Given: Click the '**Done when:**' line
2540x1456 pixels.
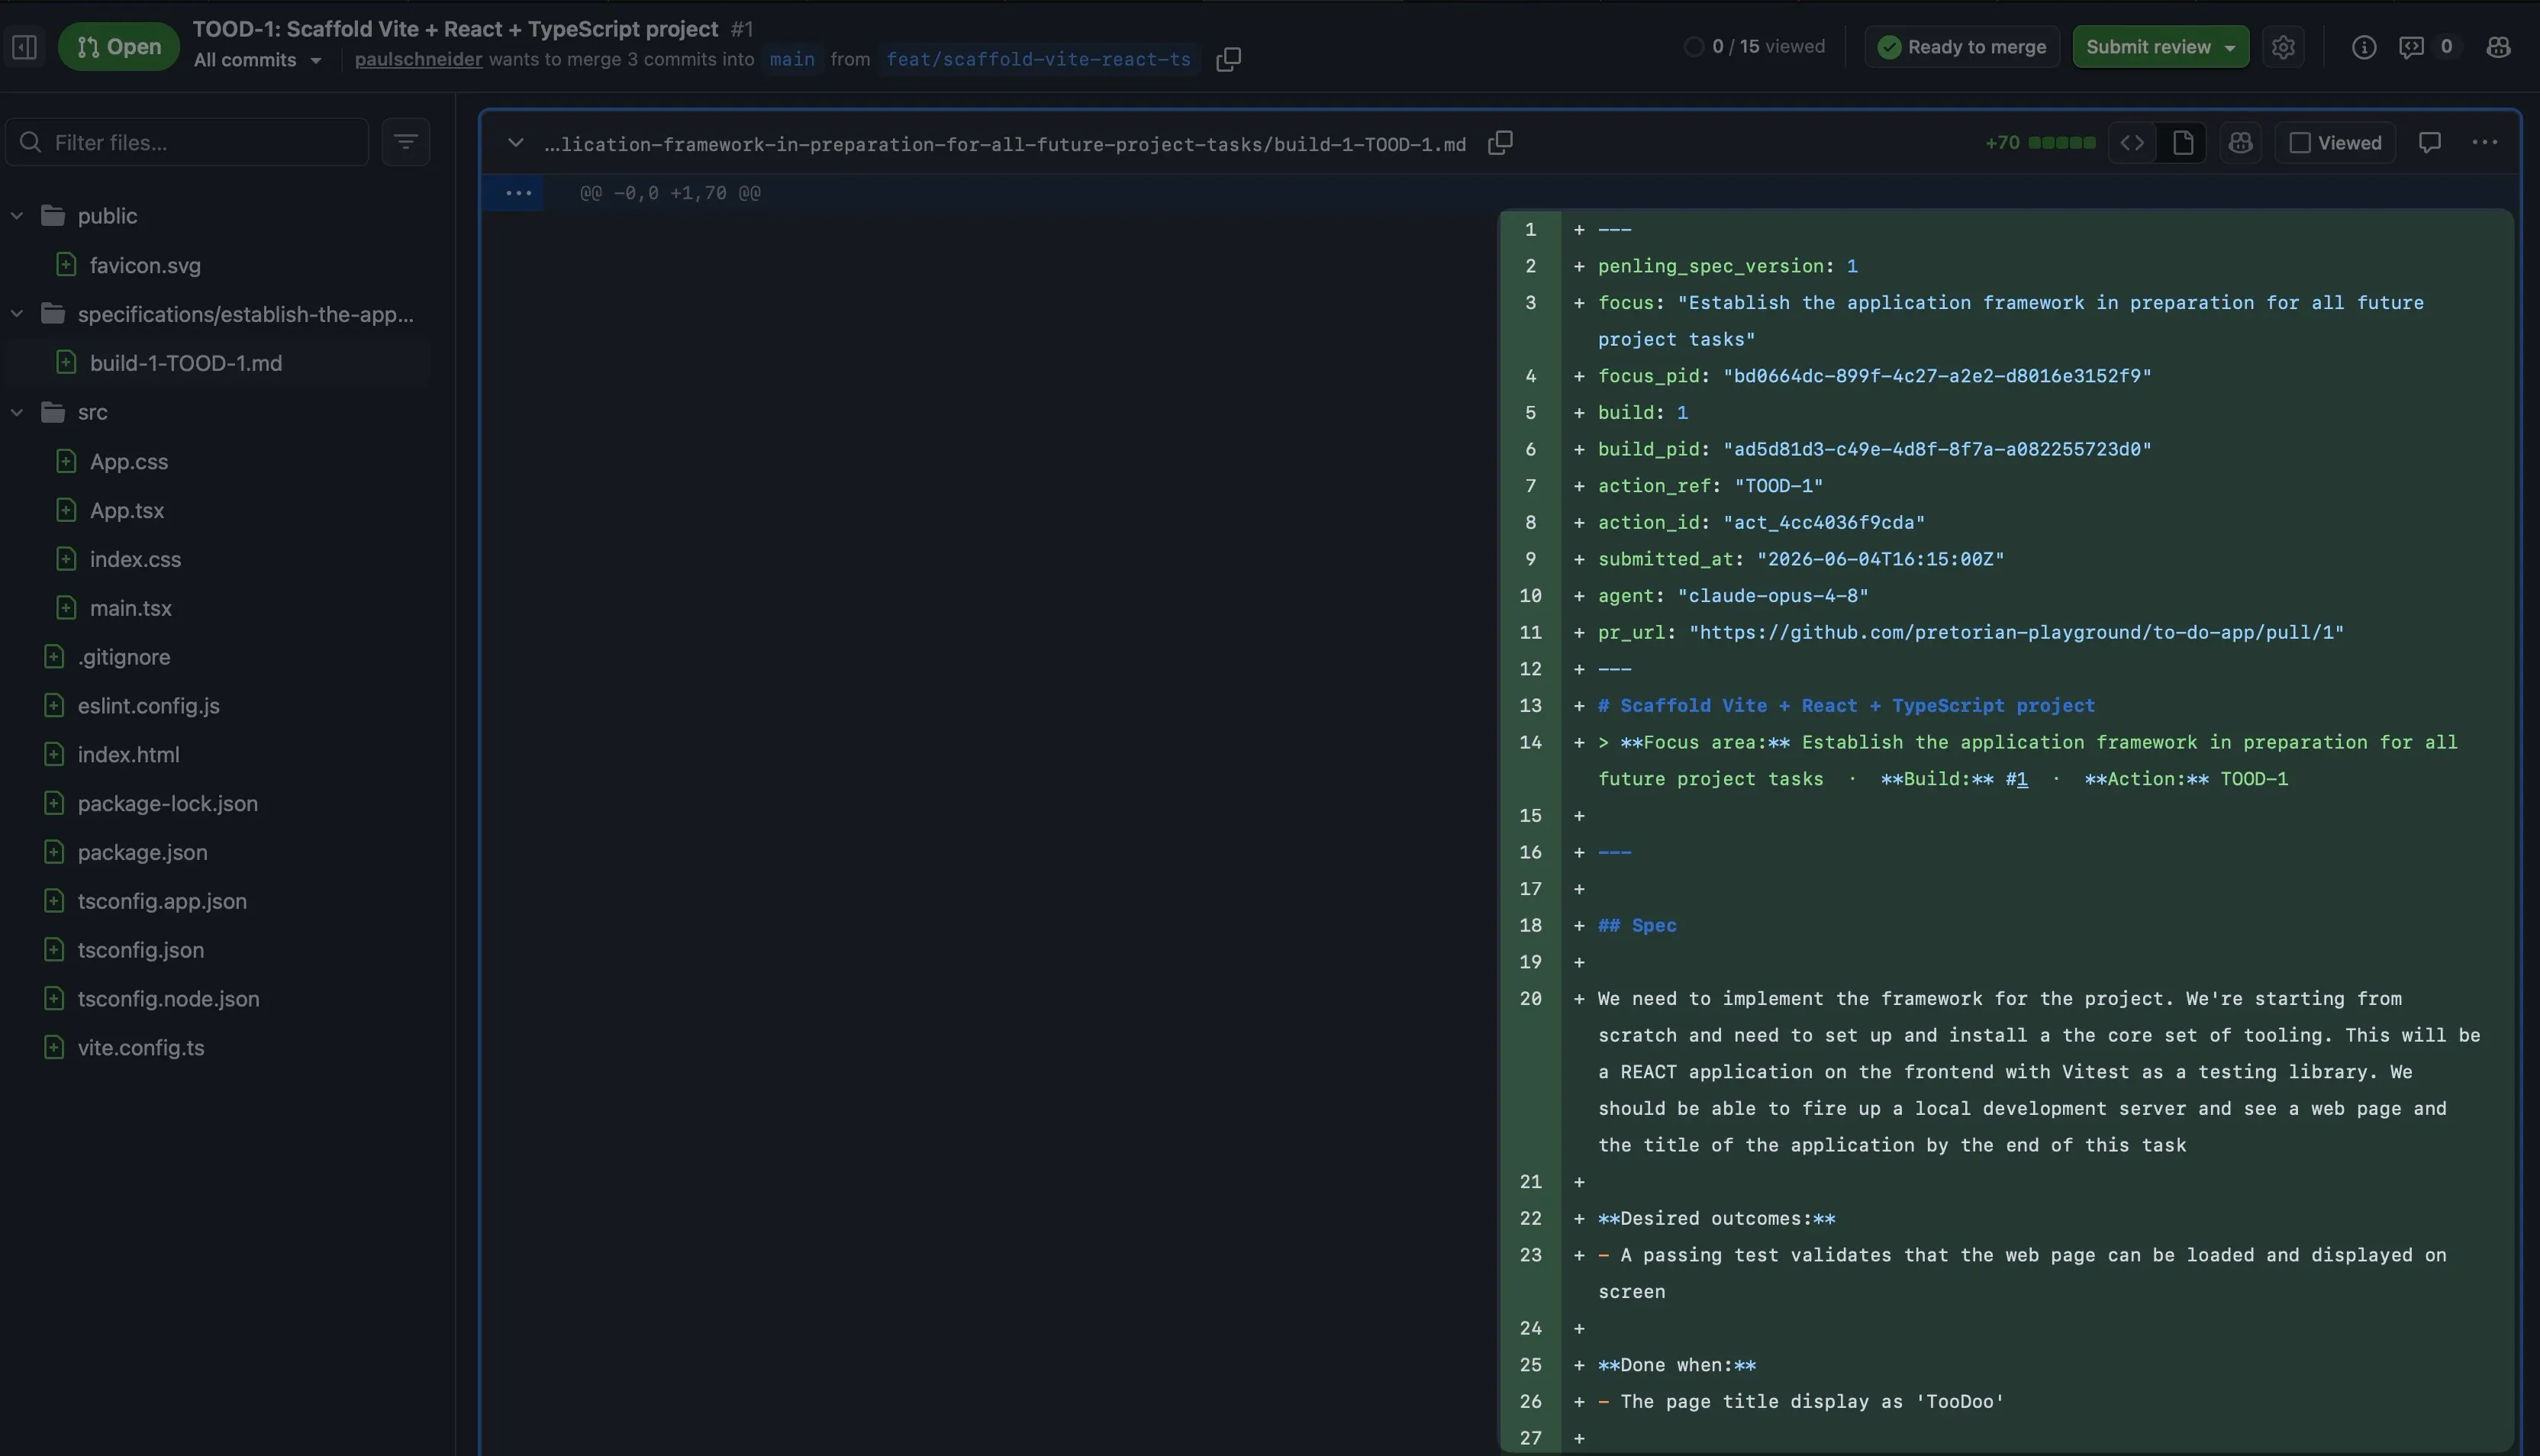Looking at the screenshot, I should [x=1676, y=1366].
